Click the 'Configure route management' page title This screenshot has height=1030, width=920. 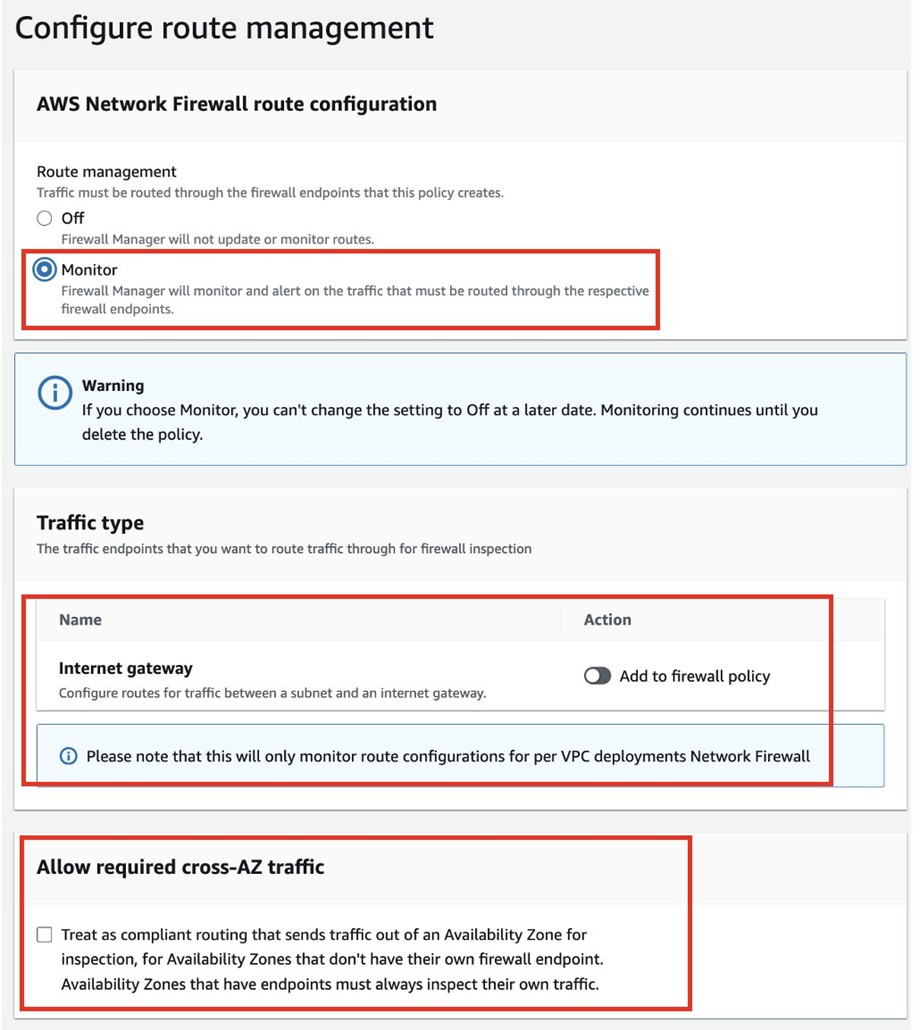tap(224, 28)
